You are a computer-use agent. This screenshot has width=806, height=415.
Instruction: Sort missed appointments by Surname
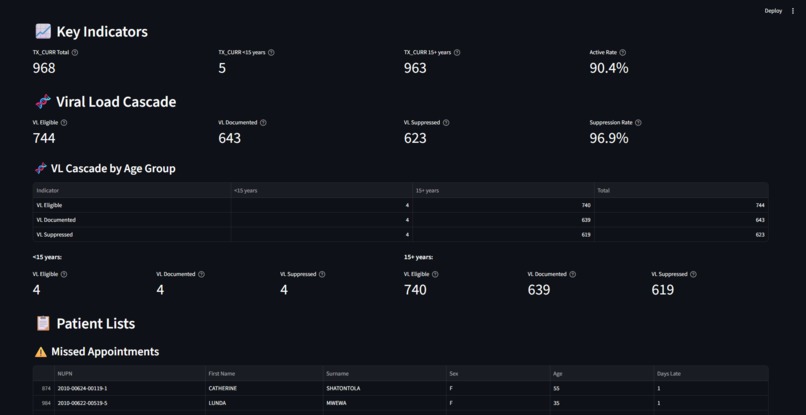(x=384, y=373)
